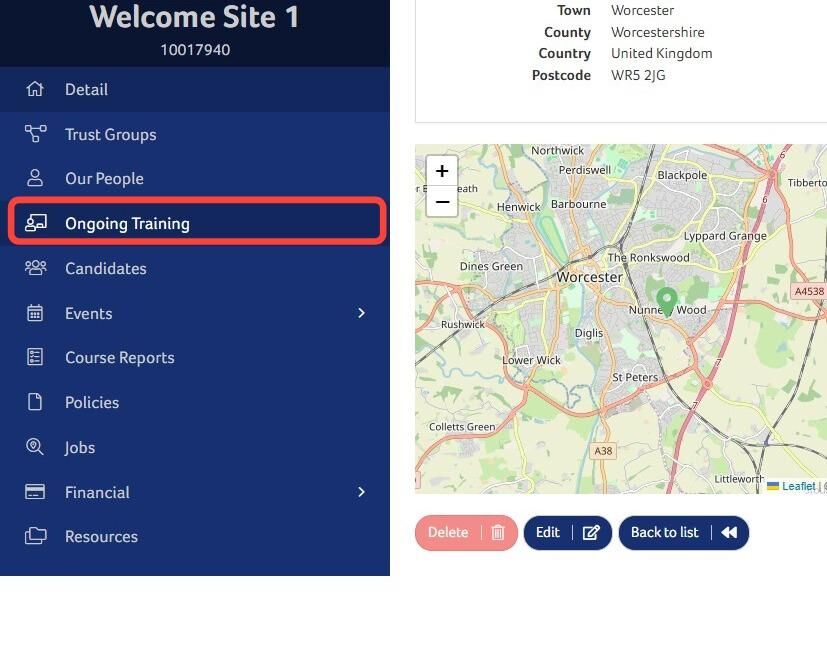Click the Candidates group icon
The height and width of the screenshot is (653, 827).
(35, 268)
